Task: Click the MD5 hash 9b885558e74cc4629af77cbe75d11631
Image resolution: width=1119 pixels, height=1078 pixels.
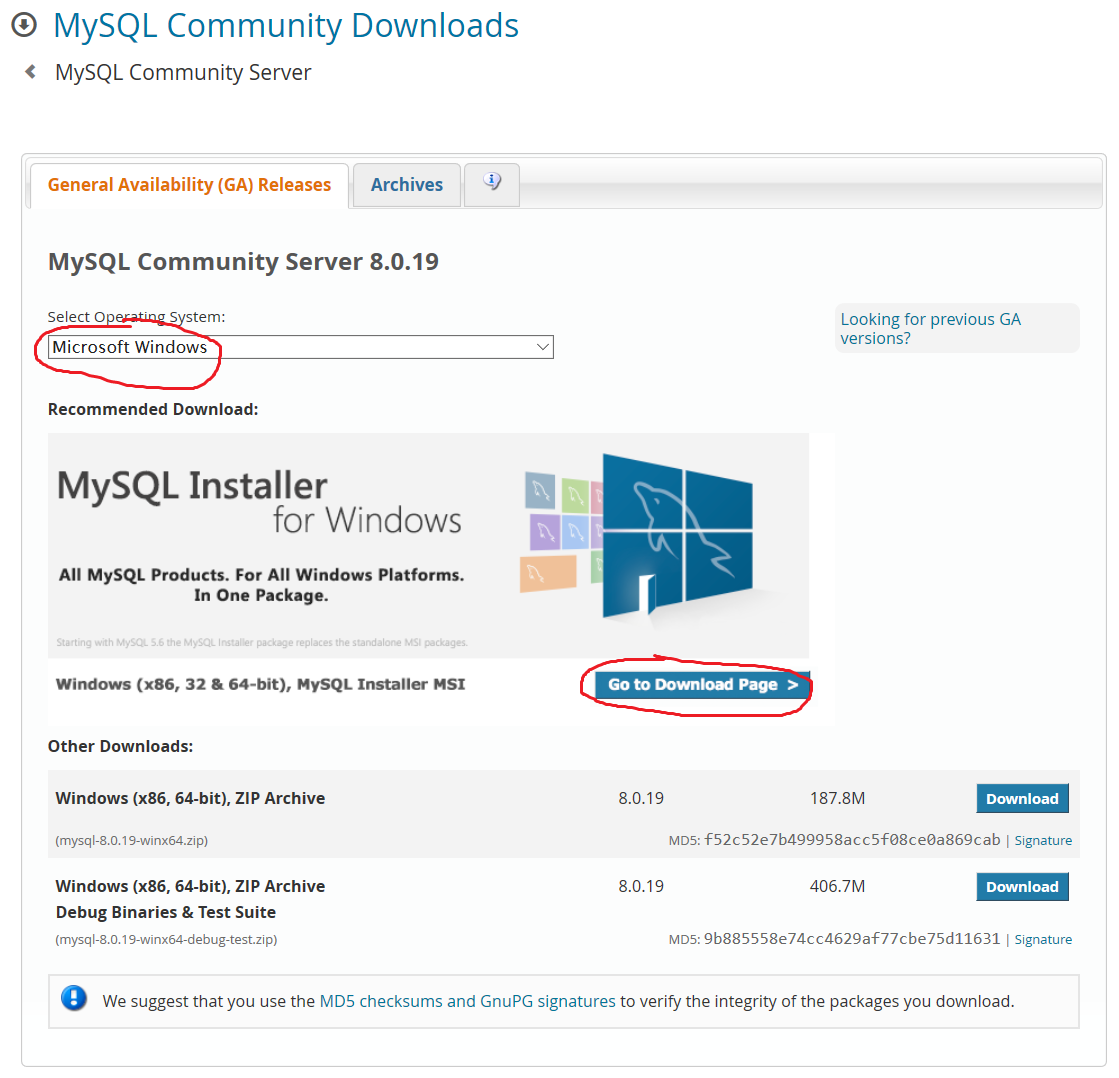Action: (x=852, y=939)
